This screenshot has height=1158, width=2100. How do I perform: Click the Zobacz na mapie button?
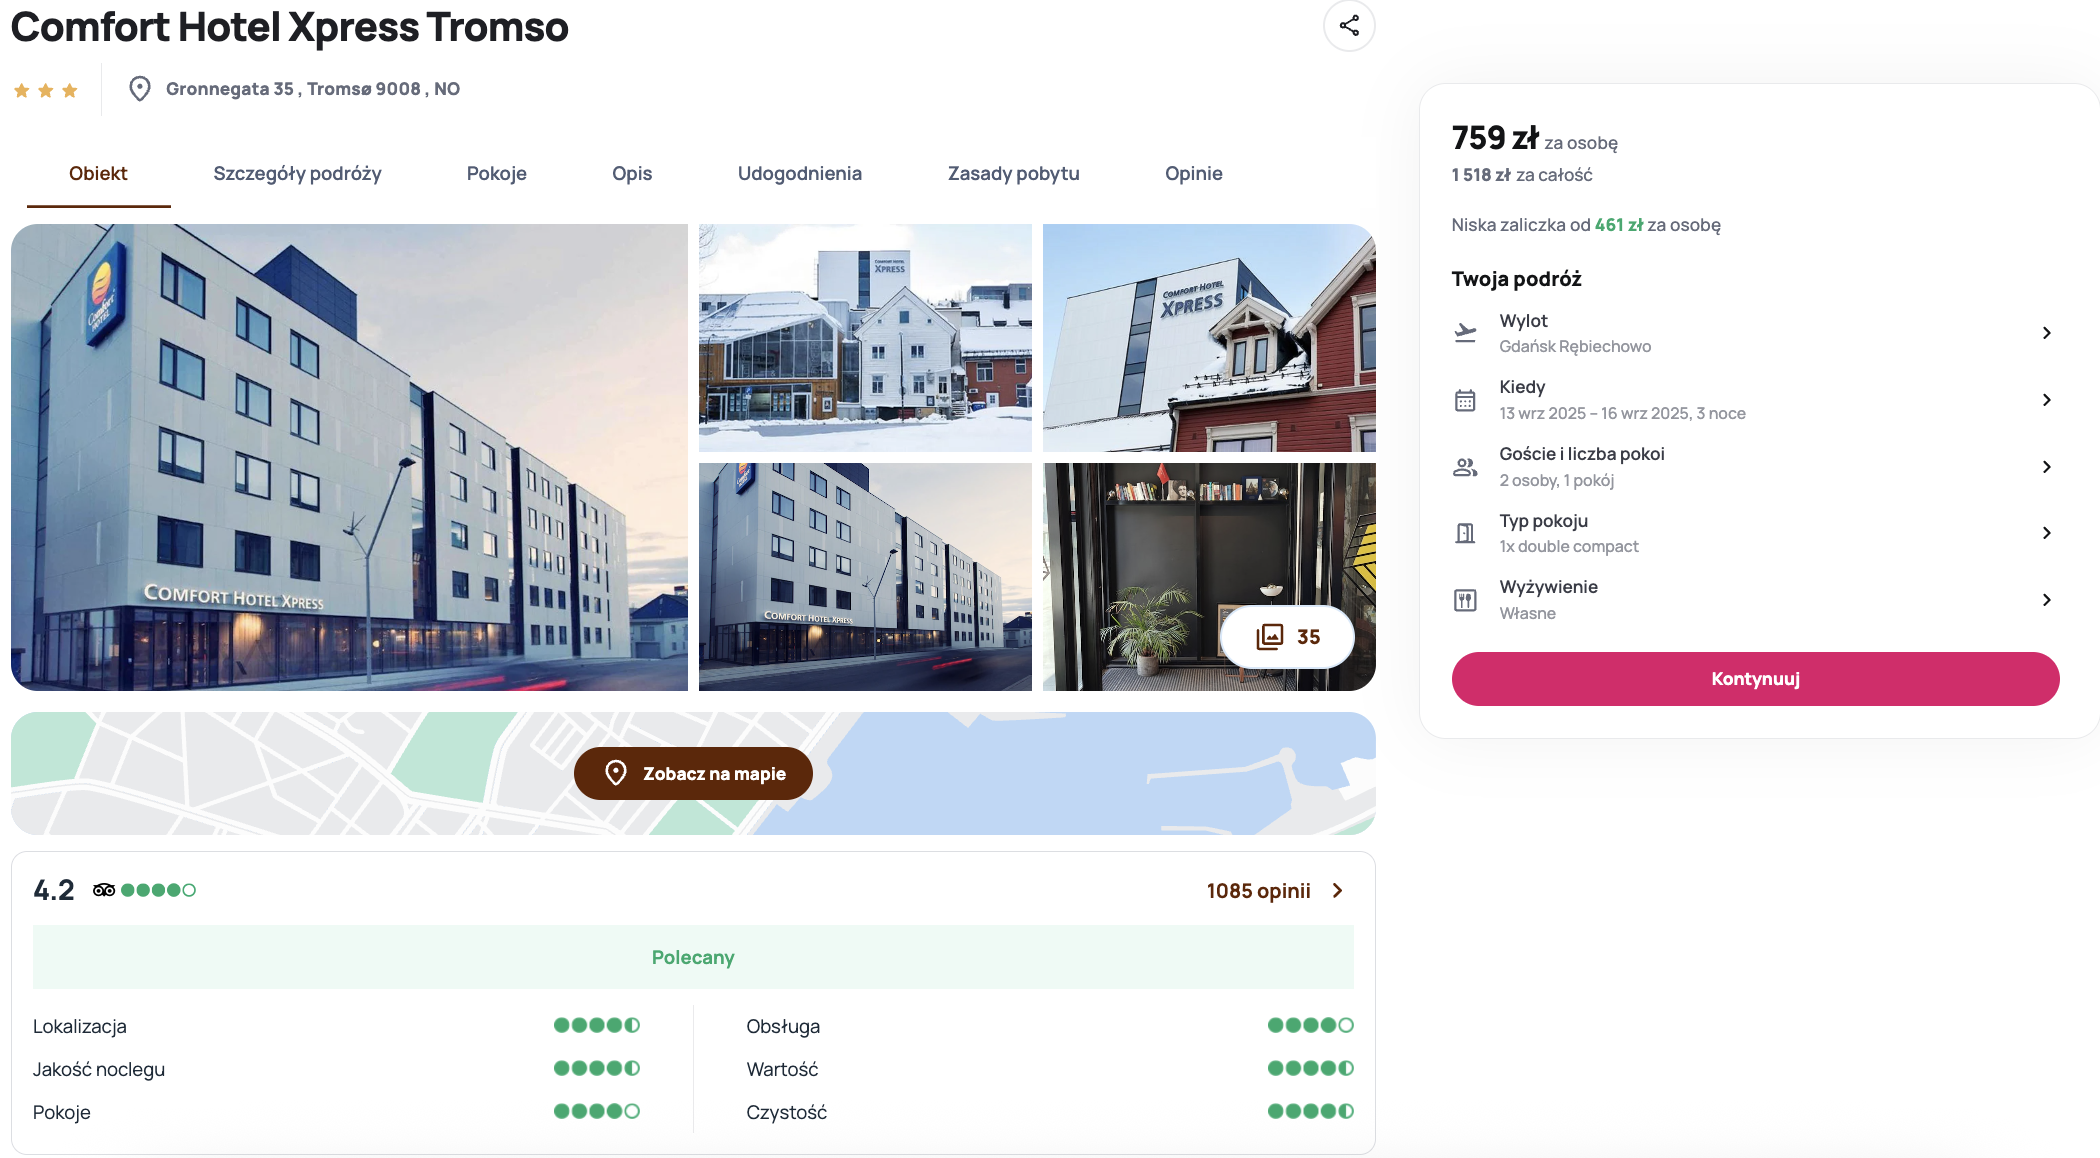[693, 773]
